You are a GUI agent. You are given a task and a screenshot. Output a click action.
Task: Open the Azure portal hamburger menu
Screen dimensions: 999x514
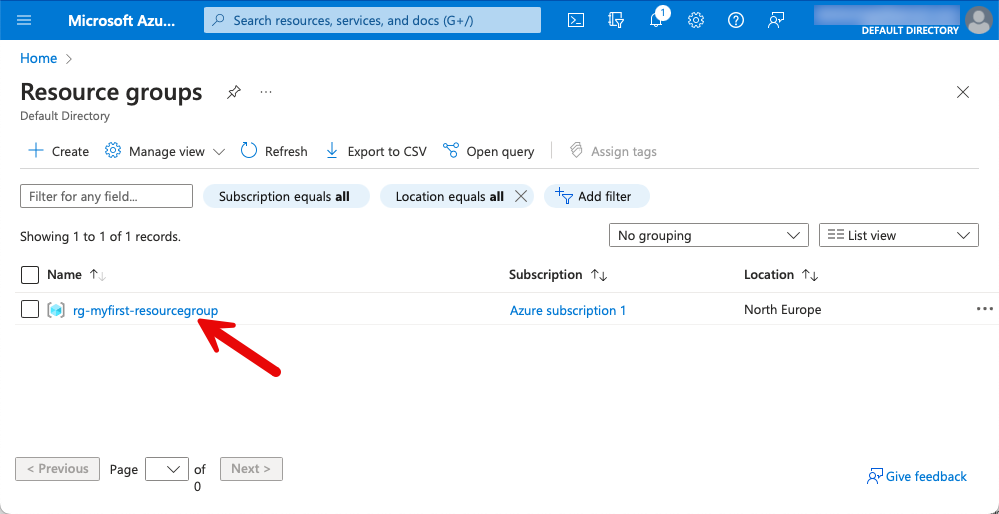point(25,20)
